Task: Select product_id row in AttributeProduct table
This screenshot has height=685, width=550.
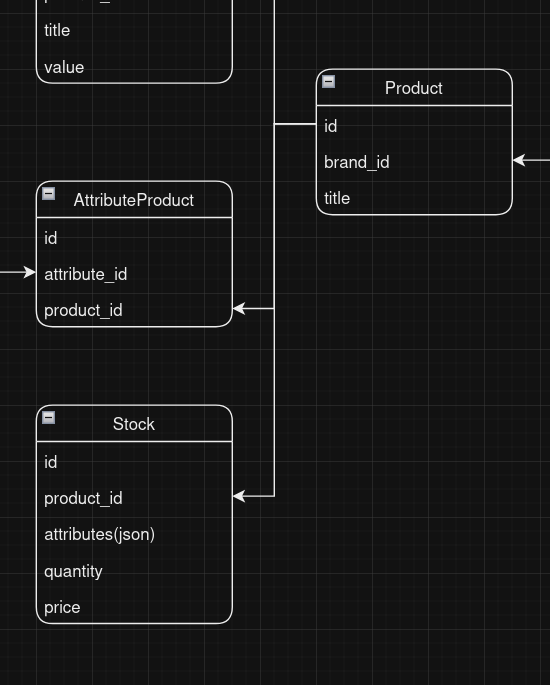Action: [x=134, y=310]
